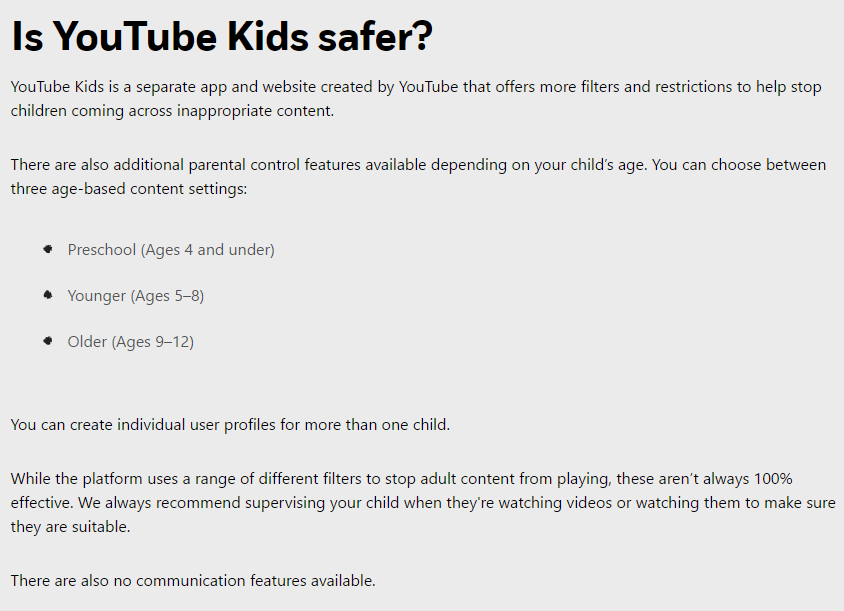
Task: Select 'Younger (Ages 5–8)' list item
Action: [136, 296]
